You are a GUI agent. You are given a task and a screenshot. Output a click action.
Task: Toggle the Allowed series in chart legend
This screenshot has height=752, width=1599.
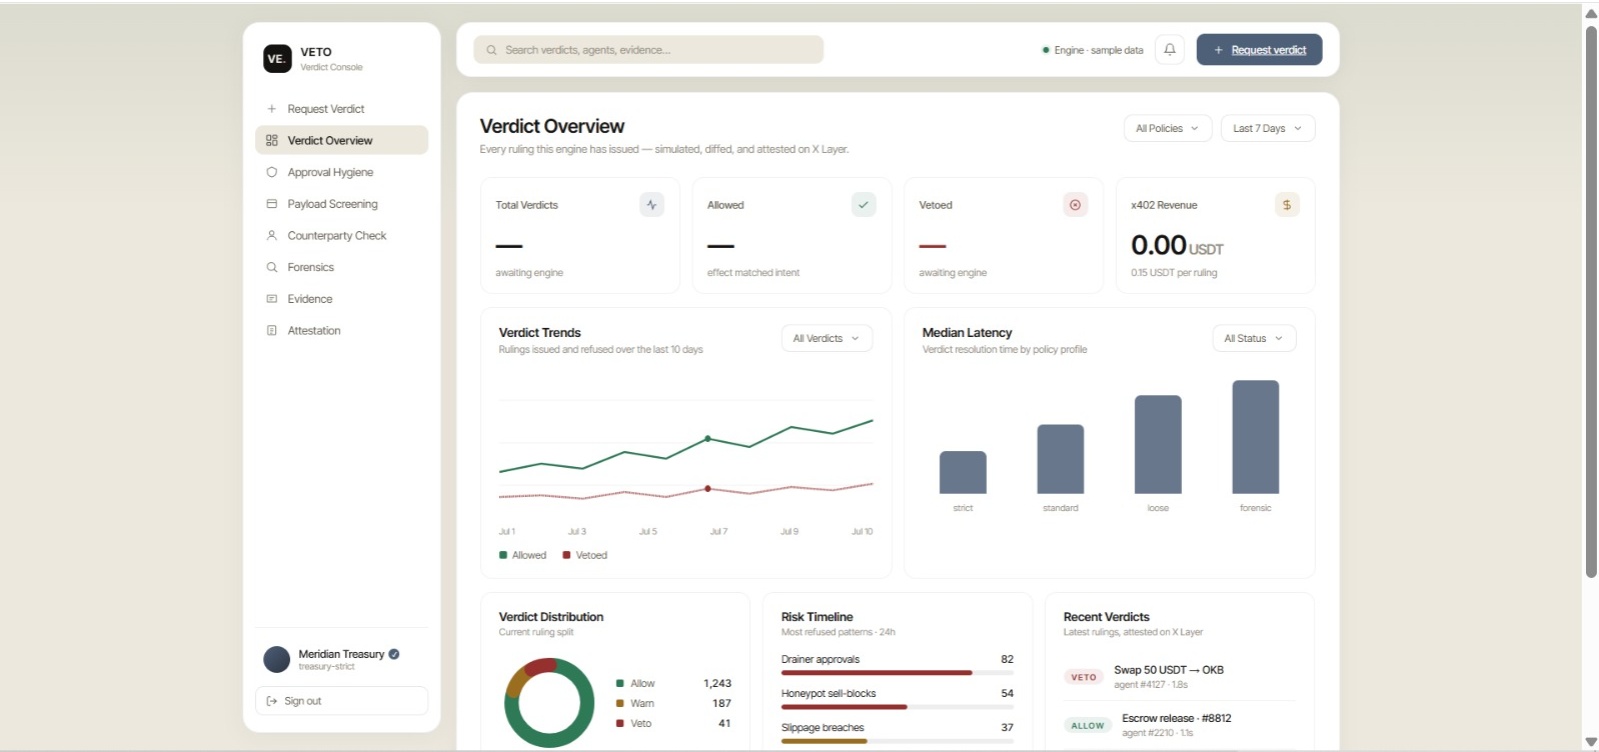pyautogui.click(x=523, y=555)
